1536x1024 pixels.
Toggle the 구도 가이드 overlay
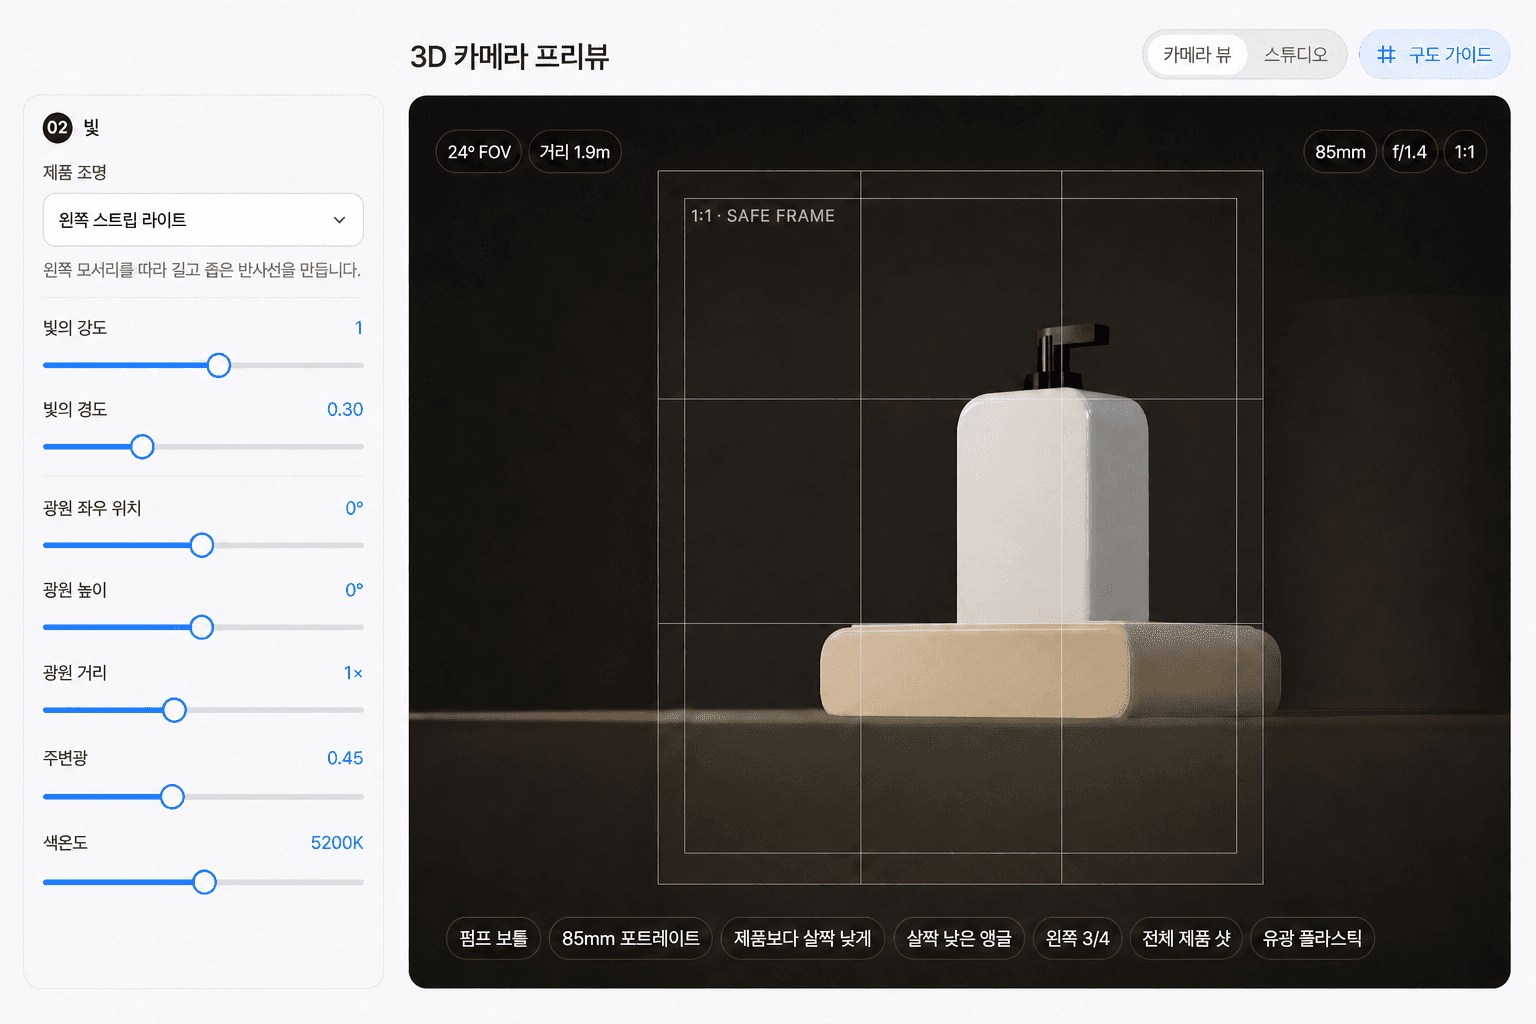point(1434,55)
